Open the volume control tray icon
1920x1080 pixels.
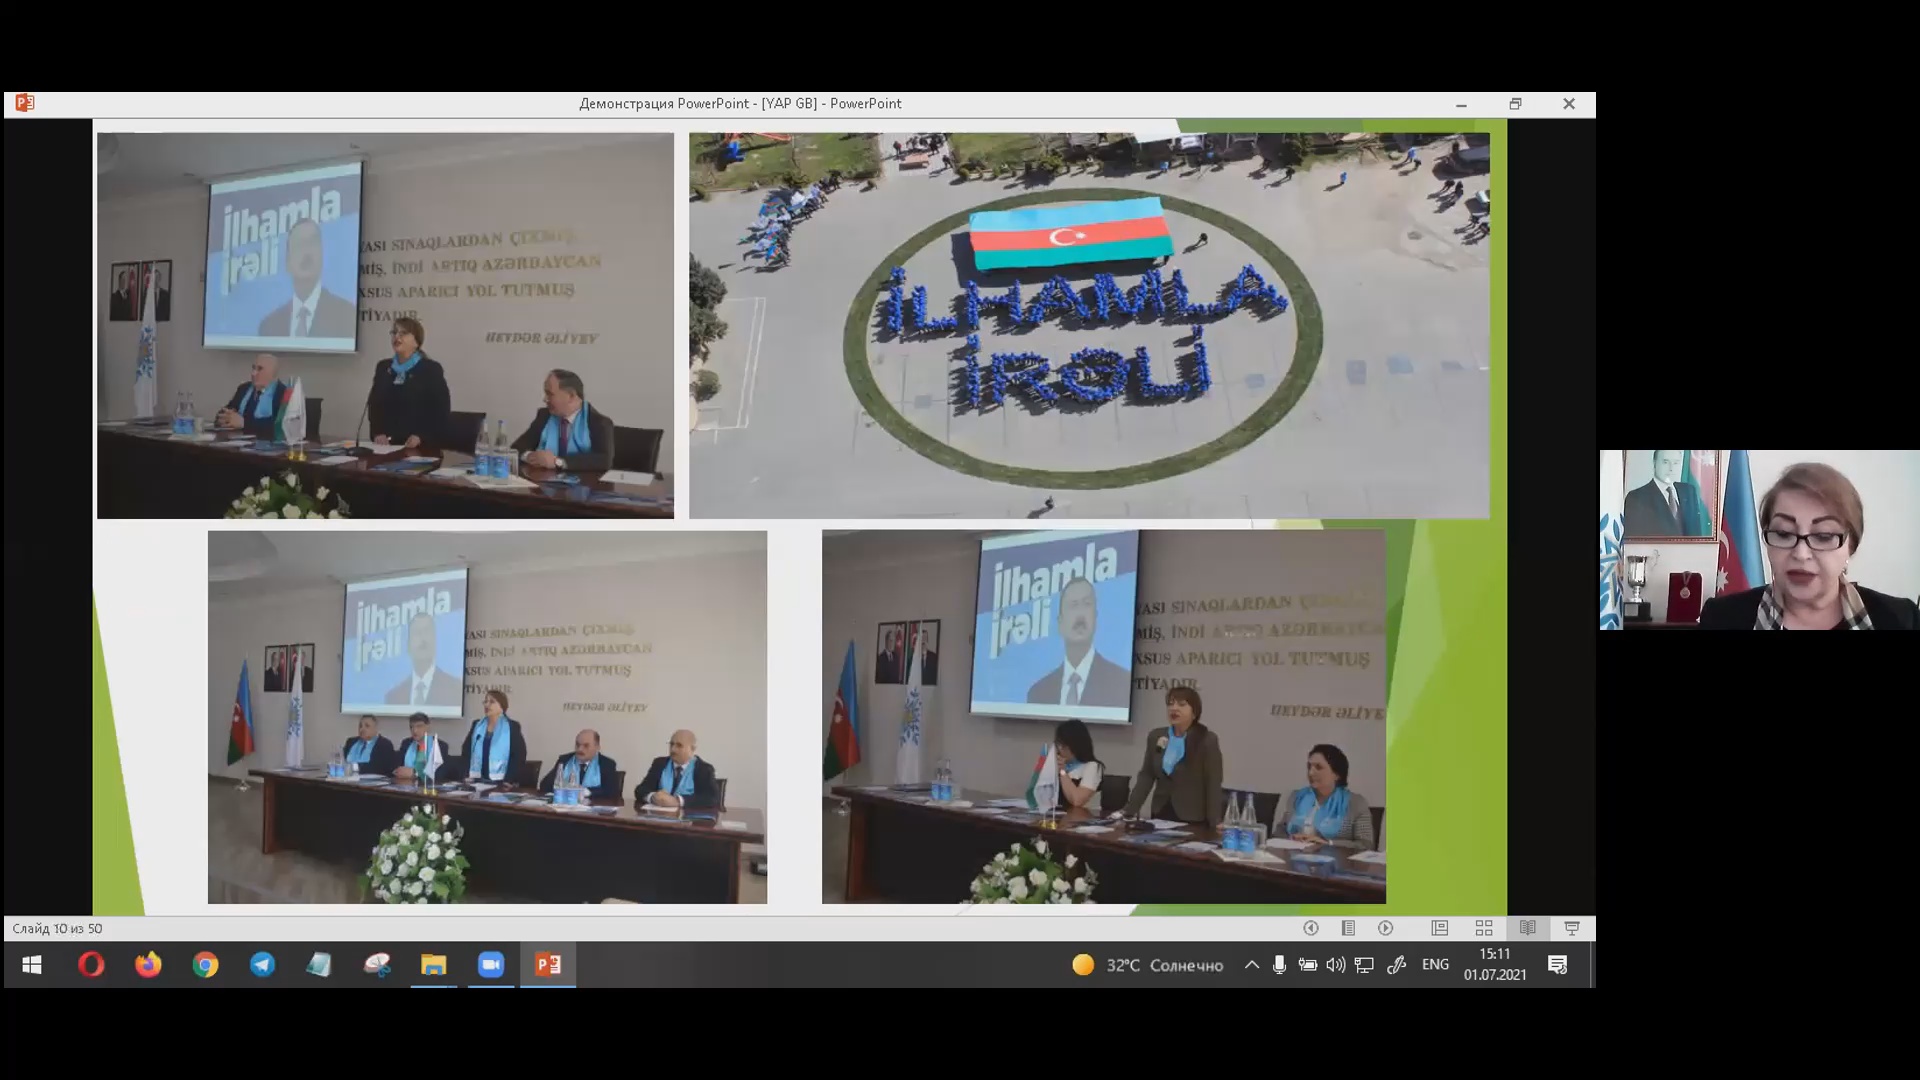1335,965
